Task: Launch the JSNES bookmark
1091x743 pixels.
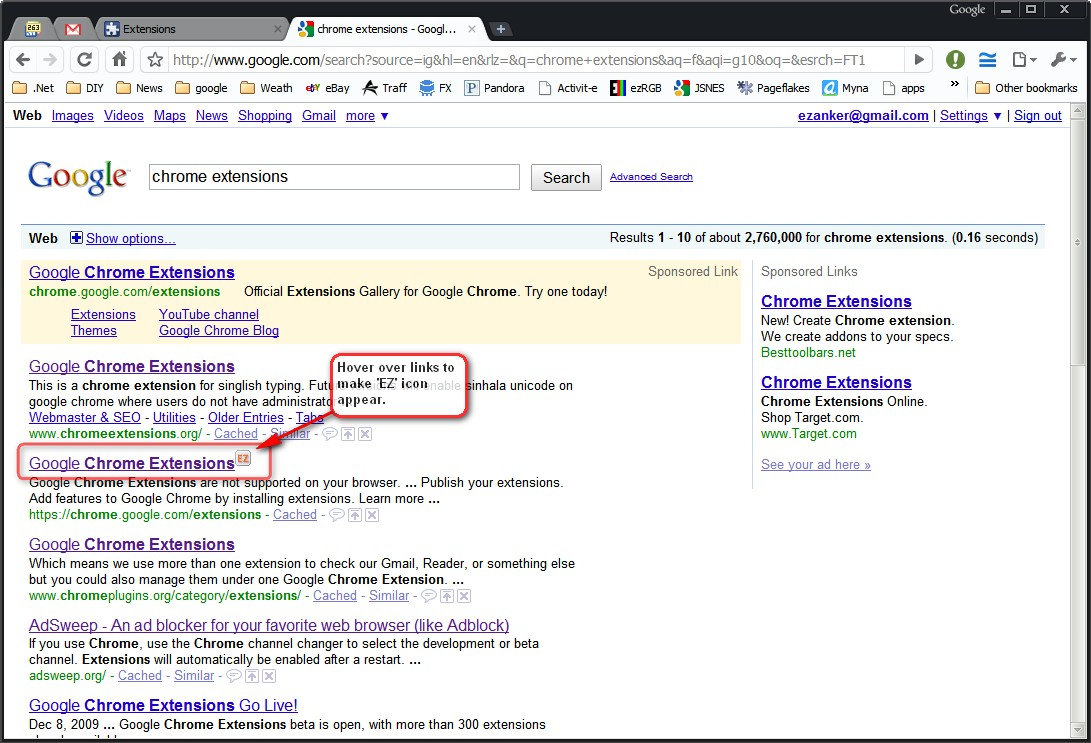Action: (x=699, y=88)
